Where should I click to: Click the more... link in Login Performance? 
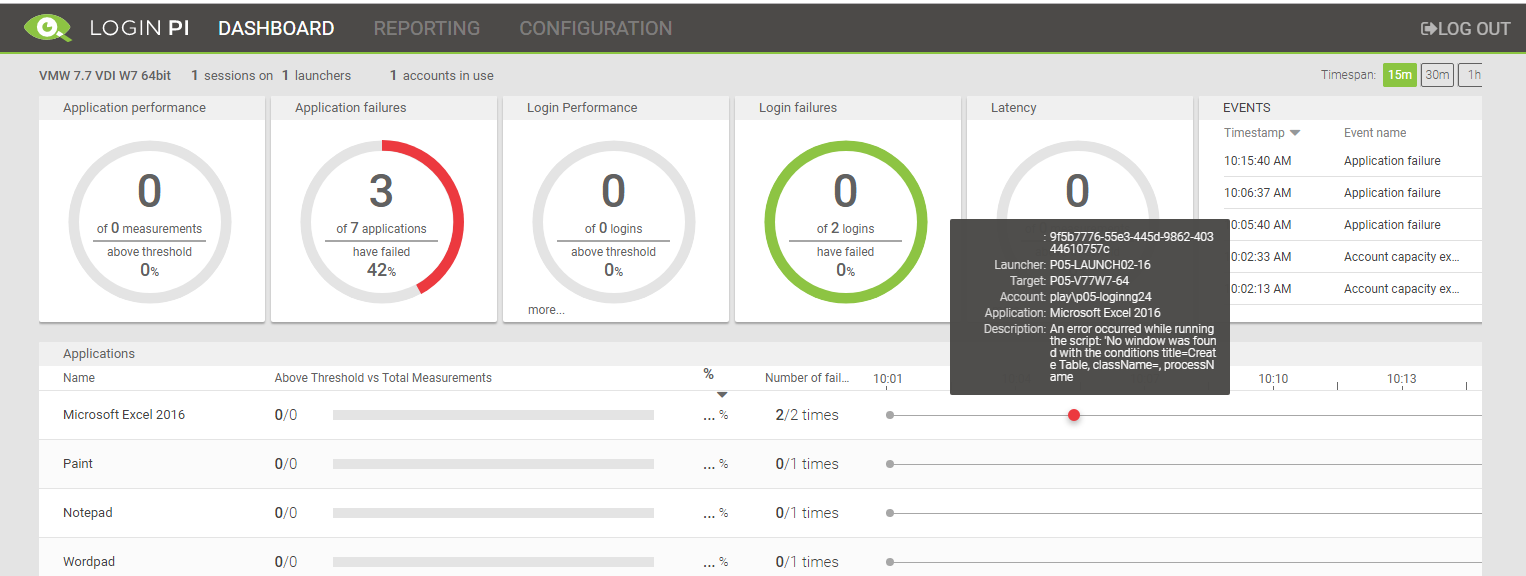click(x=546, y=310)
